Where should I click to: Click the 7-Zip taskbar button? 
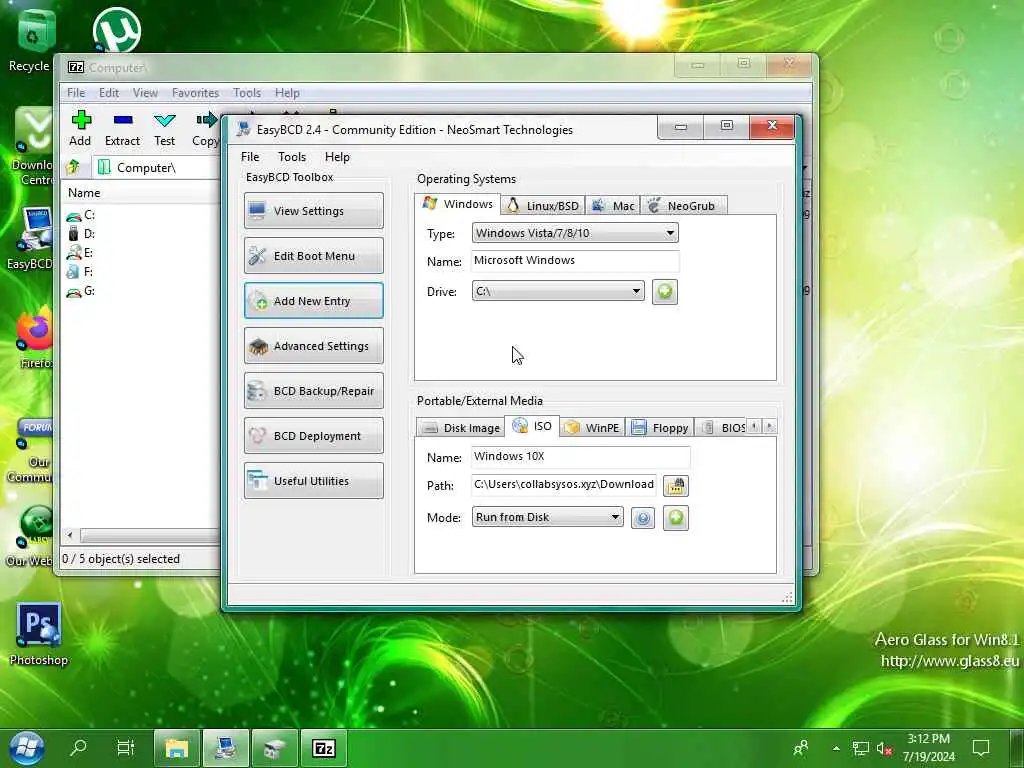[324, 748]
